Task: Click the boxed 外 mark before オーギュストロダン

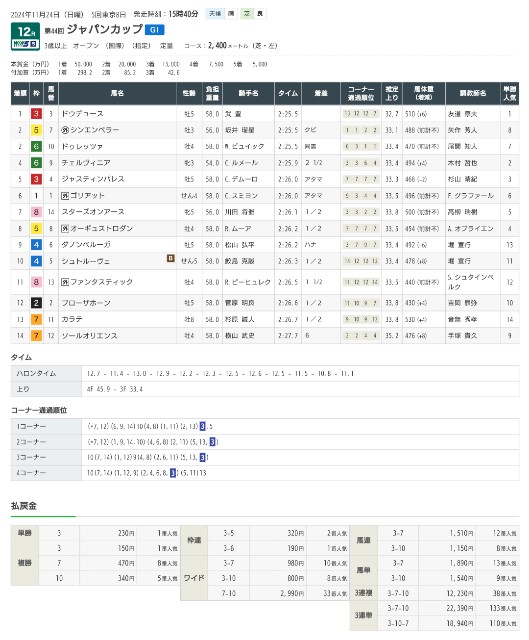Action: click(65, 229)
